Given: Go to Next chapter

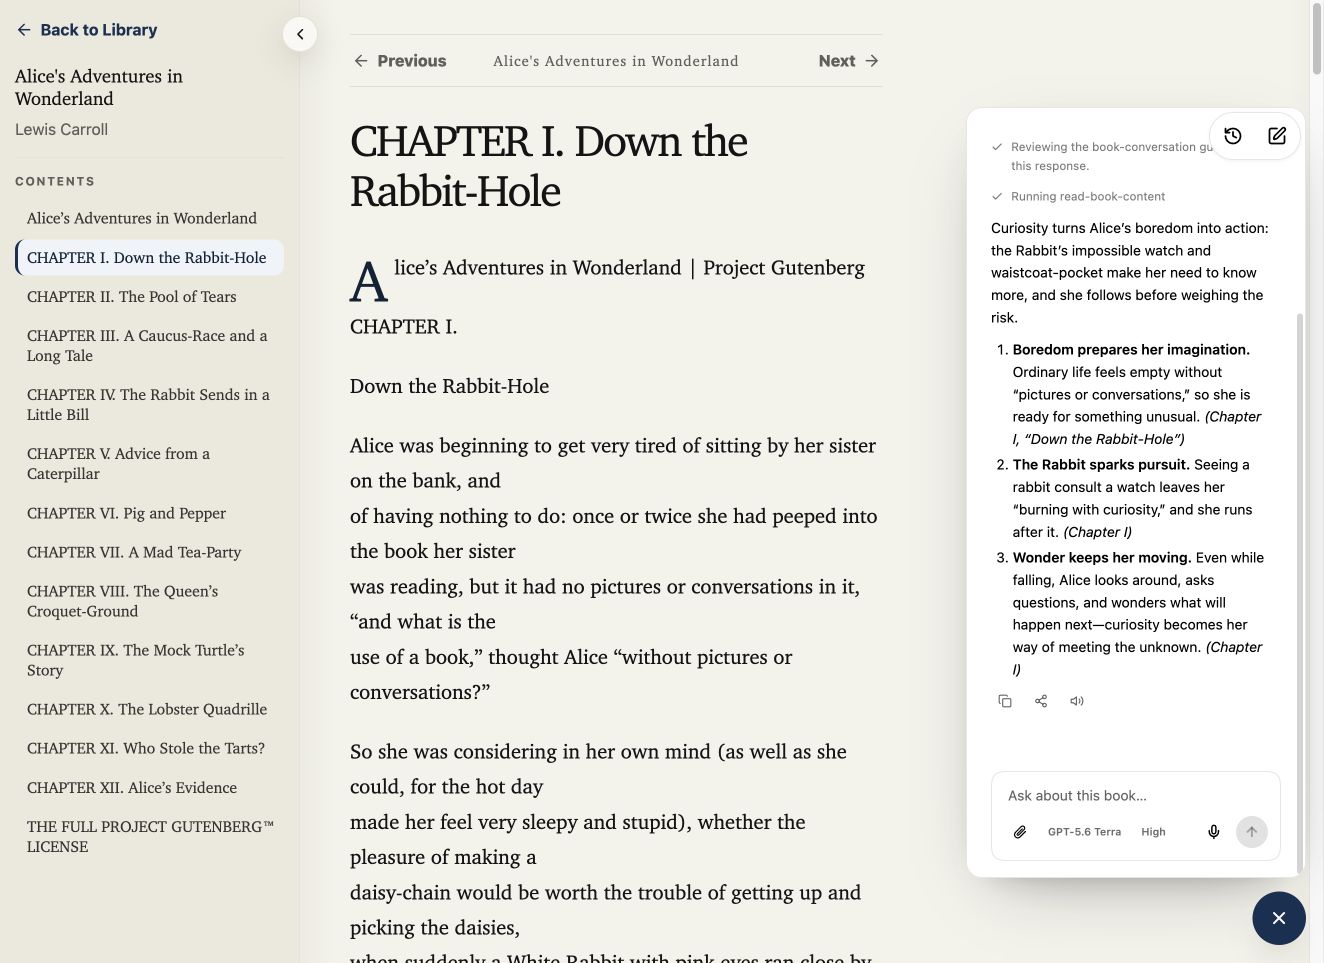Looking at the screenshot, I should tap(848, 61).
